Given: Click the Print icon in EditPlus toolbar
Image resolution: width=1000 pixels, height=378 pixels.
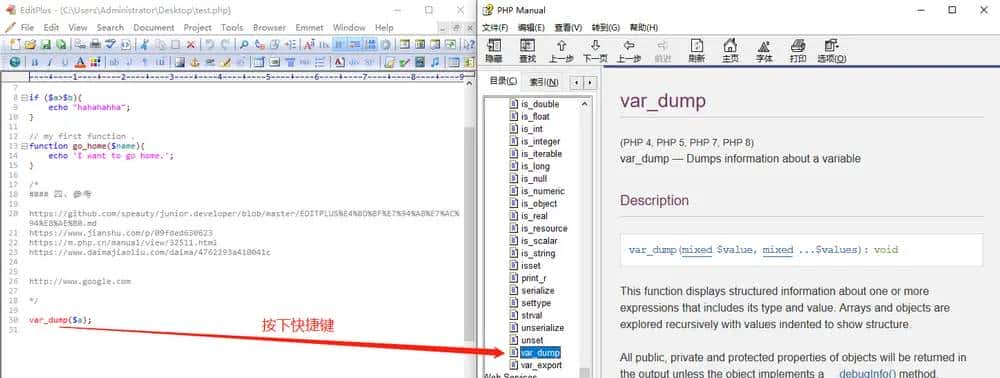Looking at the screenshot, I should coord(96,44).
